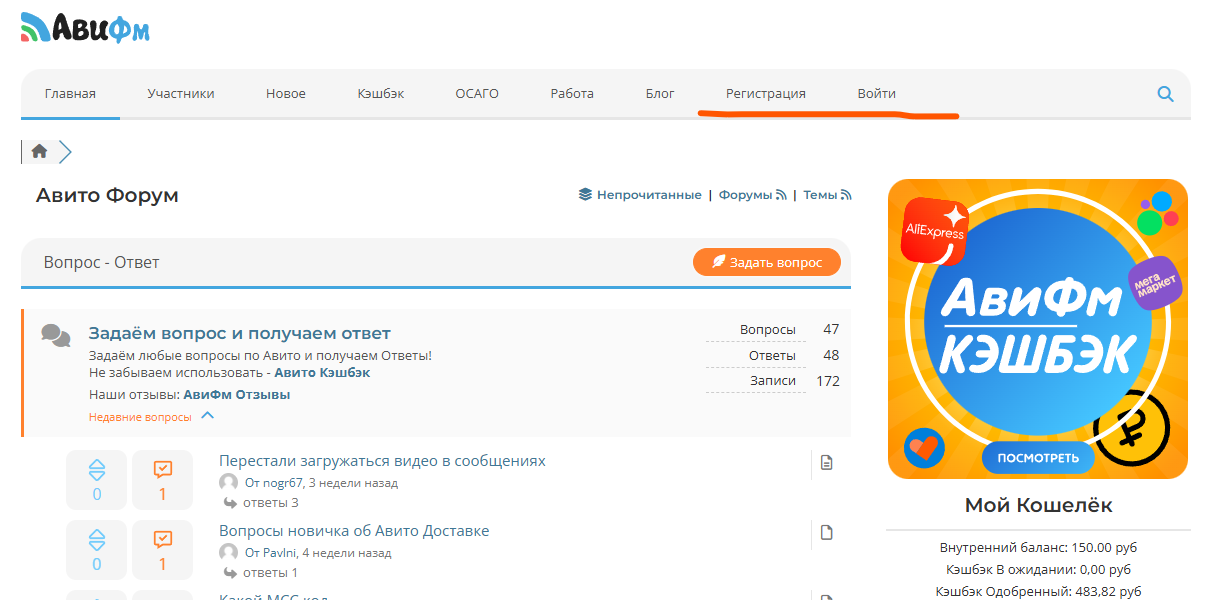Screen dimensions: 1215x600
Task: Click vote arrows for video loading question
Action: [x=97, y=469]
